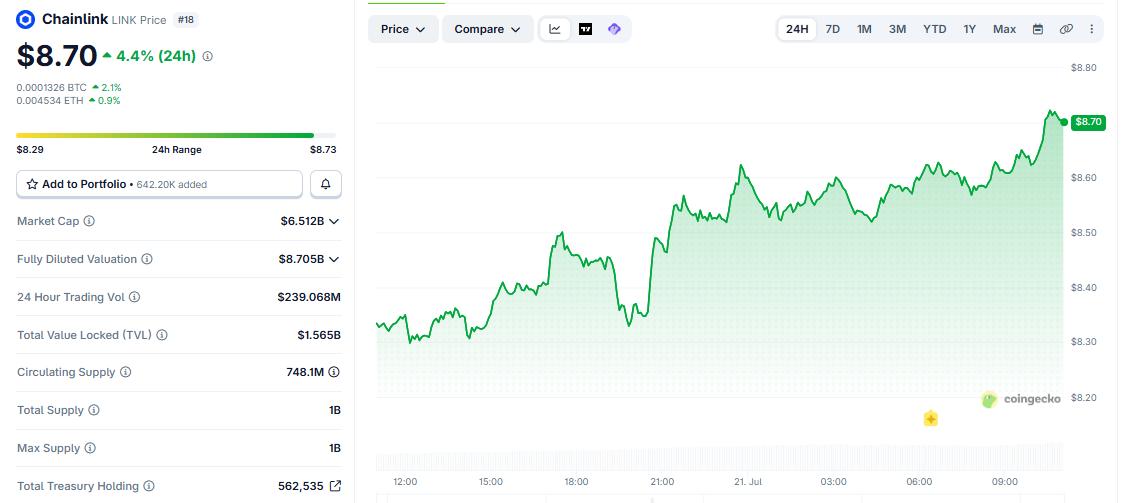Show Max Supply info icon
Screen dimensions: 1121x503
point(90,448)
